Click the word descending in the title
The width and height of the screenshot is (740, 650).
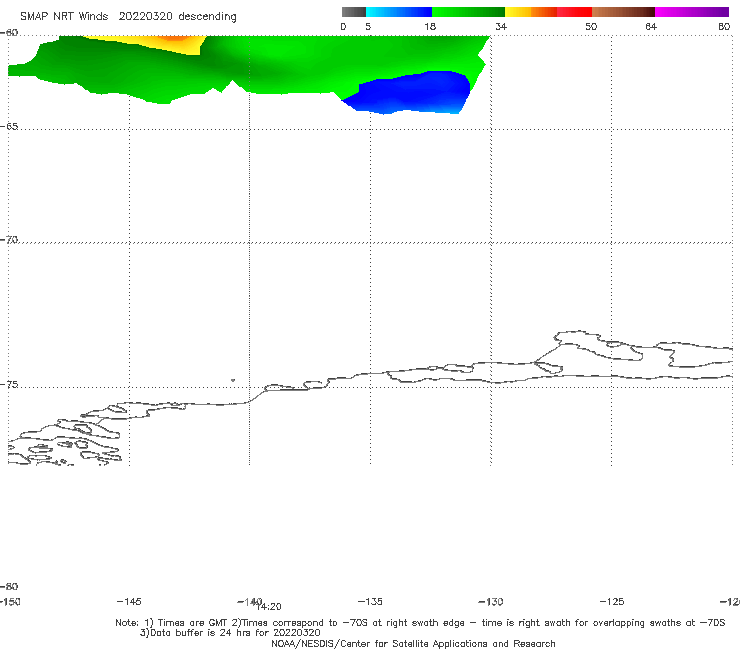click(x=208, y=17)
